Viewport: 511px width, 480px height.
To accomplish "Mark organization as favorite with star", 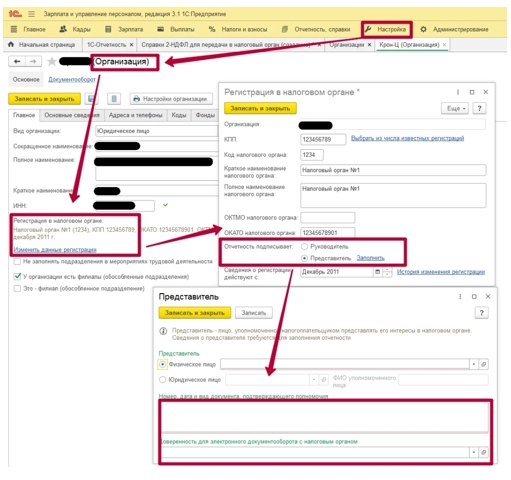I will click(x=52, y=61).
